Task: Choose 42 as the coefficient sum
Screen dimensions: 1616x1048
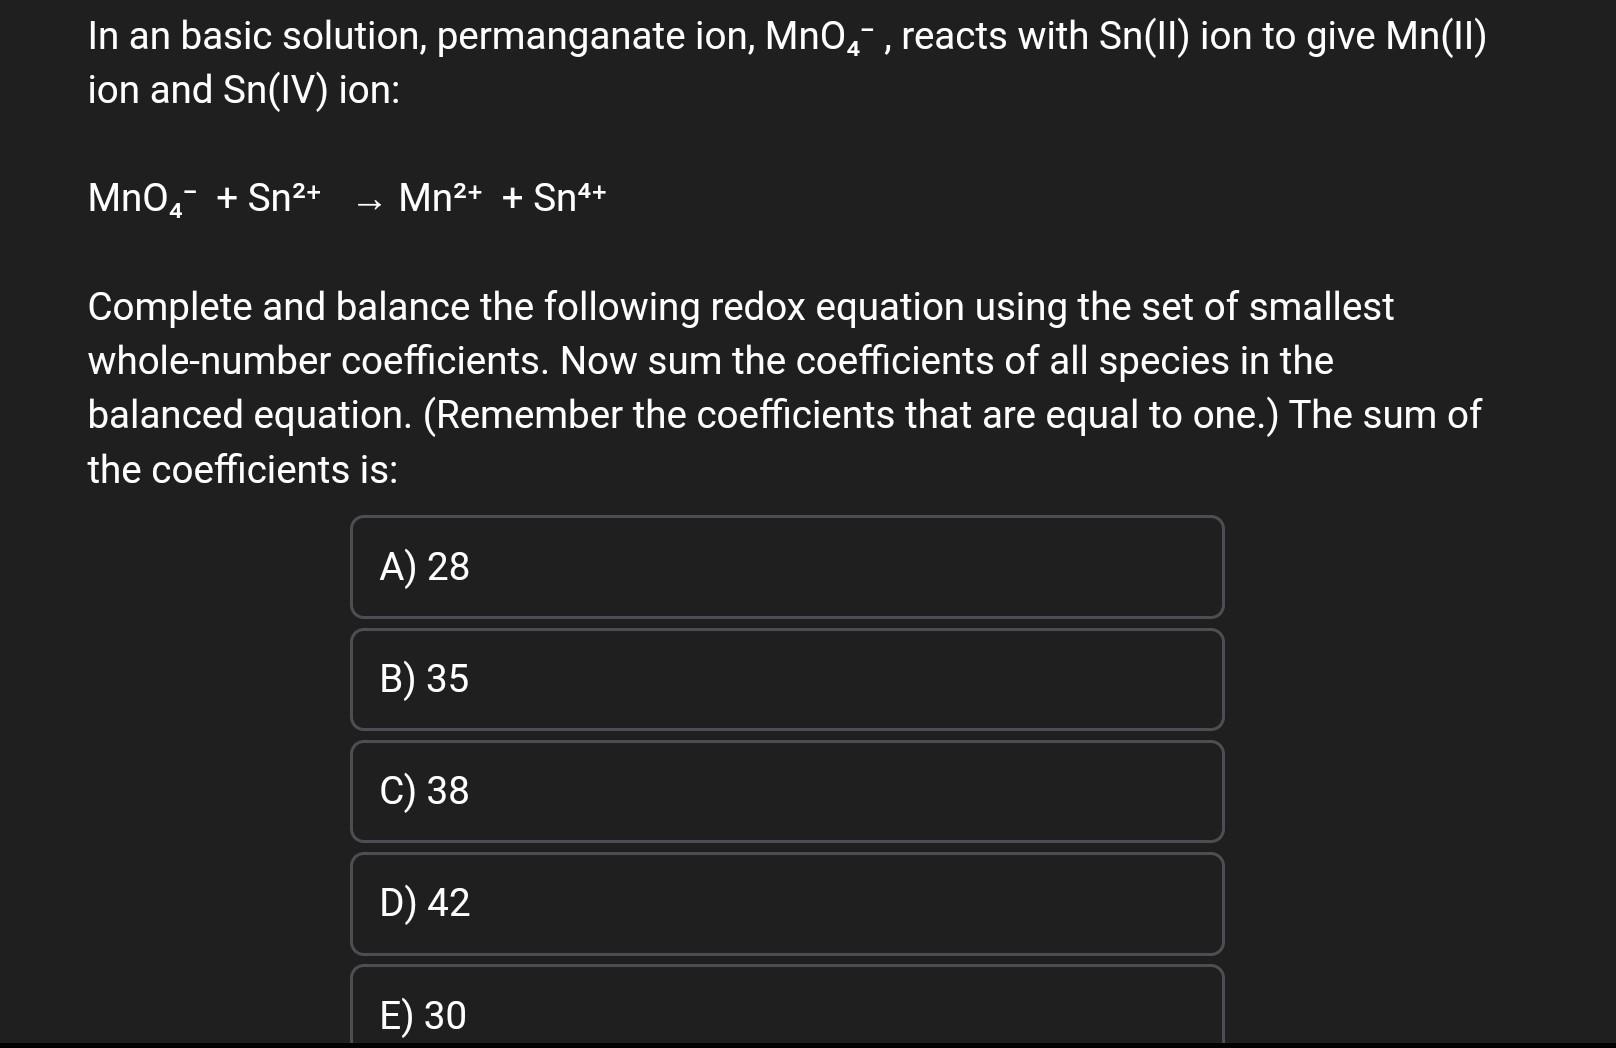Action: [787, 903]
